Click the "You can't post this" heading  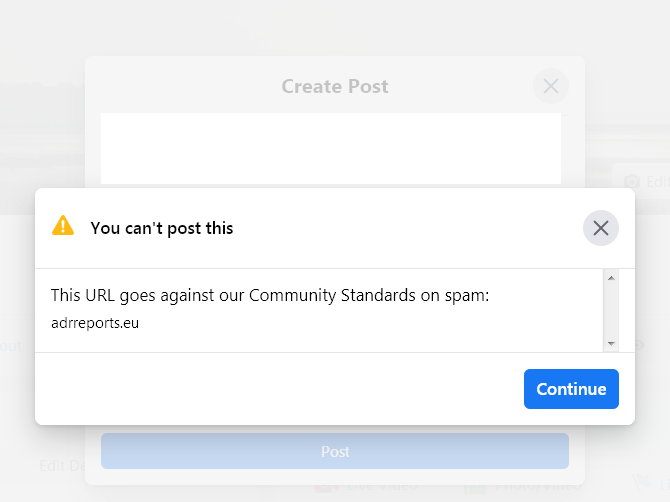point(162,228)
